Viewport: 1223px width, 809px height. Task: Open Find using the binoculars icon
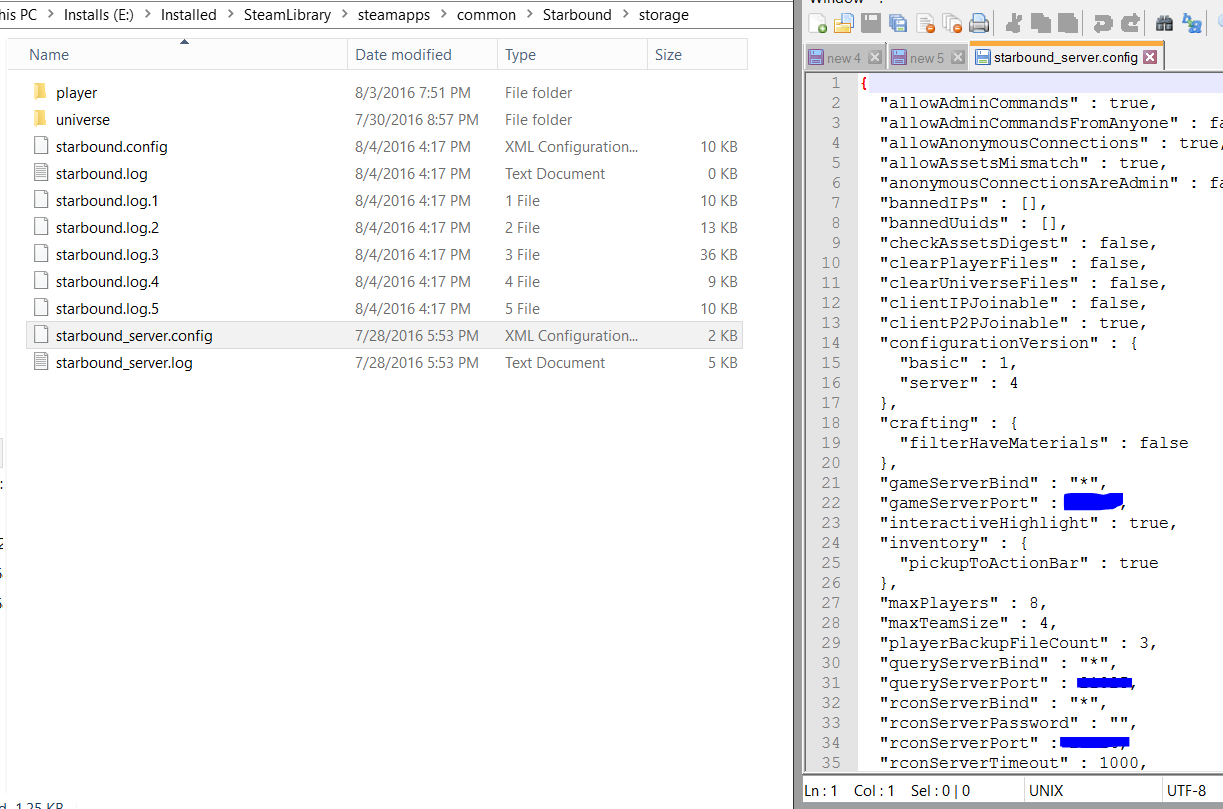point(1164,24)
